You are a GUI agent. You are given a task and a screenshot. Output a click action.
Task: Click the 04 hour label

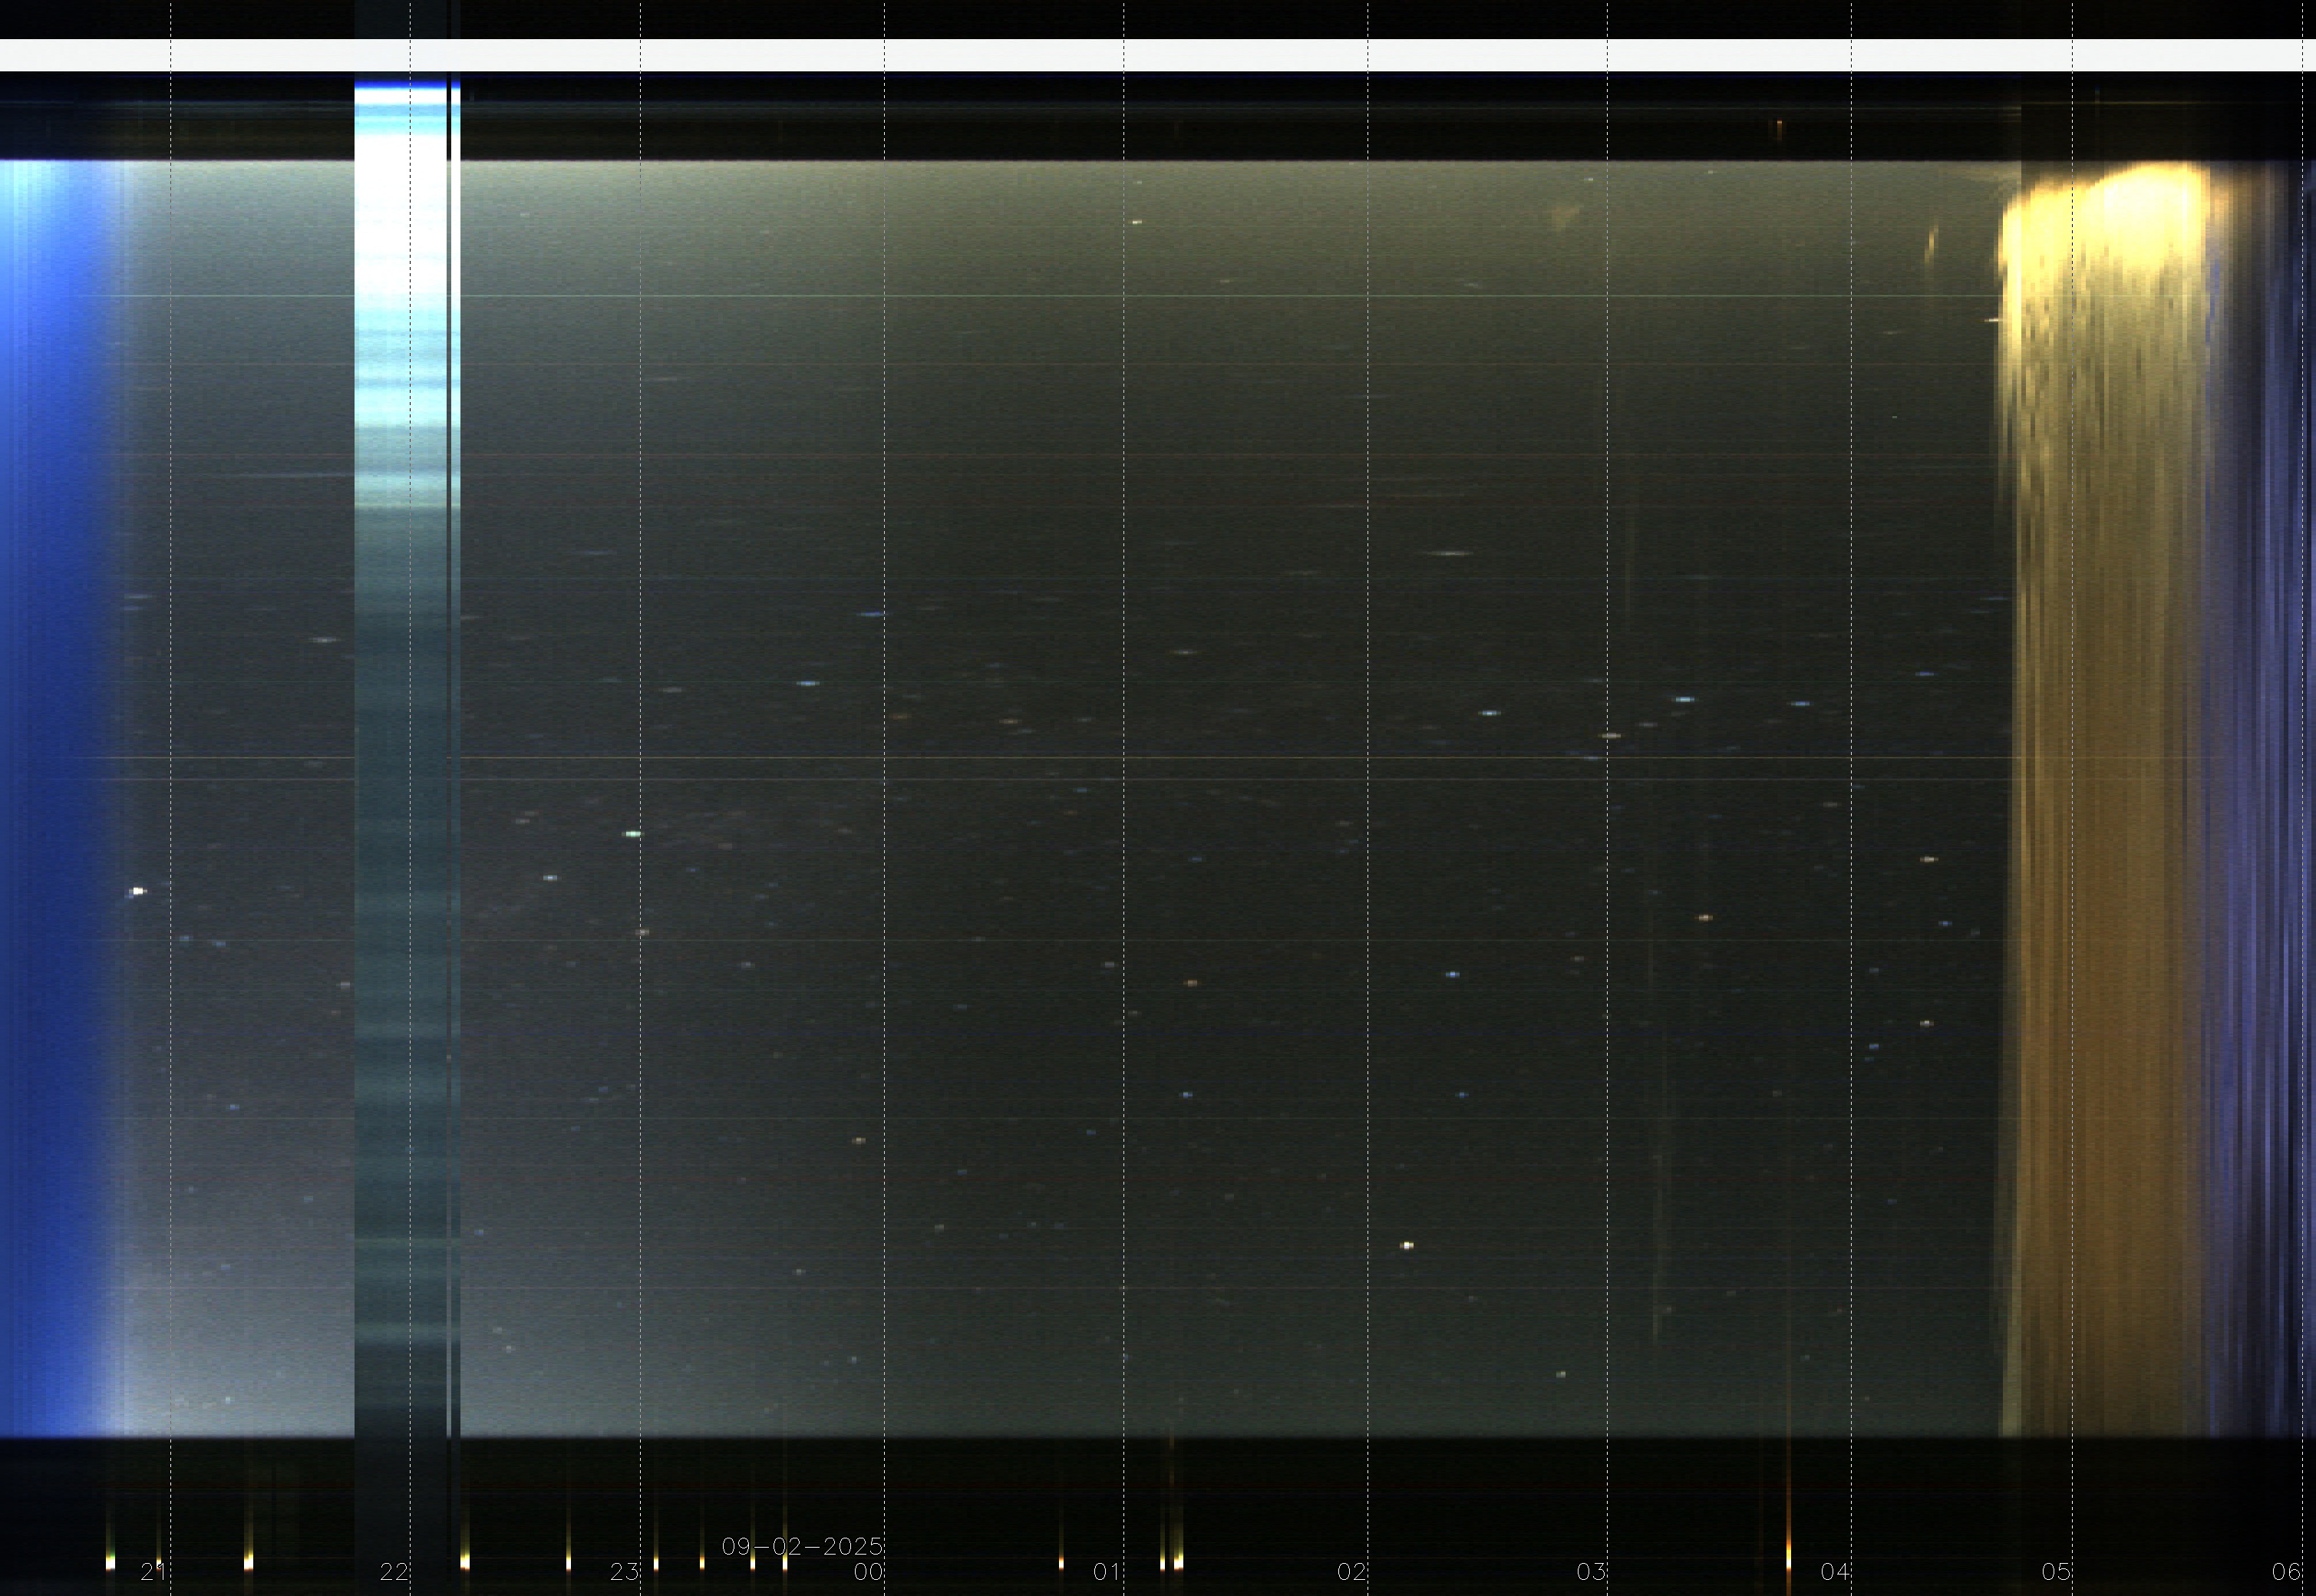pyautogui.click(x=1835, y=1571)
